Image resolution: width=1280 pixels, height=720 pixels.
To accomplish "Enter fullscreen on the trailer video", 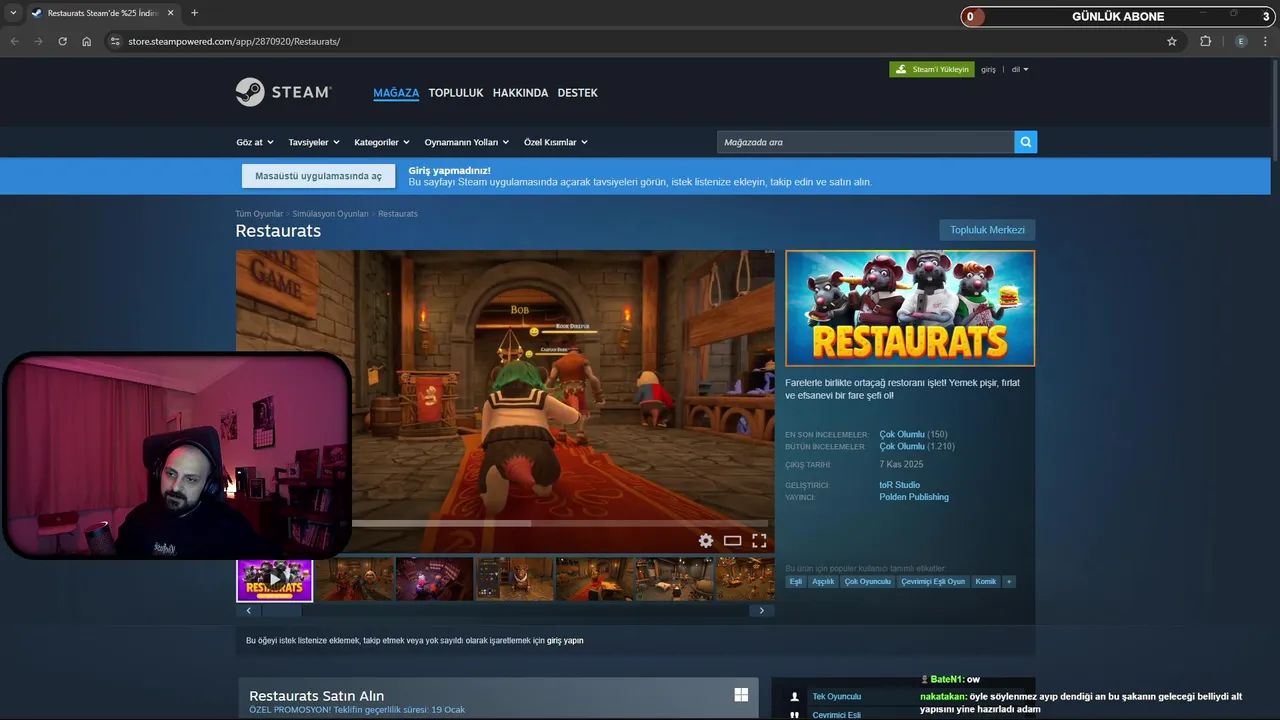I will [x=759, y=540].
